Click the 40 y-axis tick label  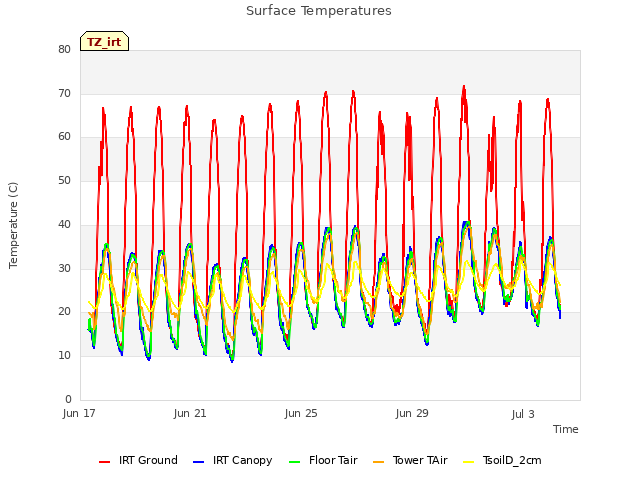64,224
